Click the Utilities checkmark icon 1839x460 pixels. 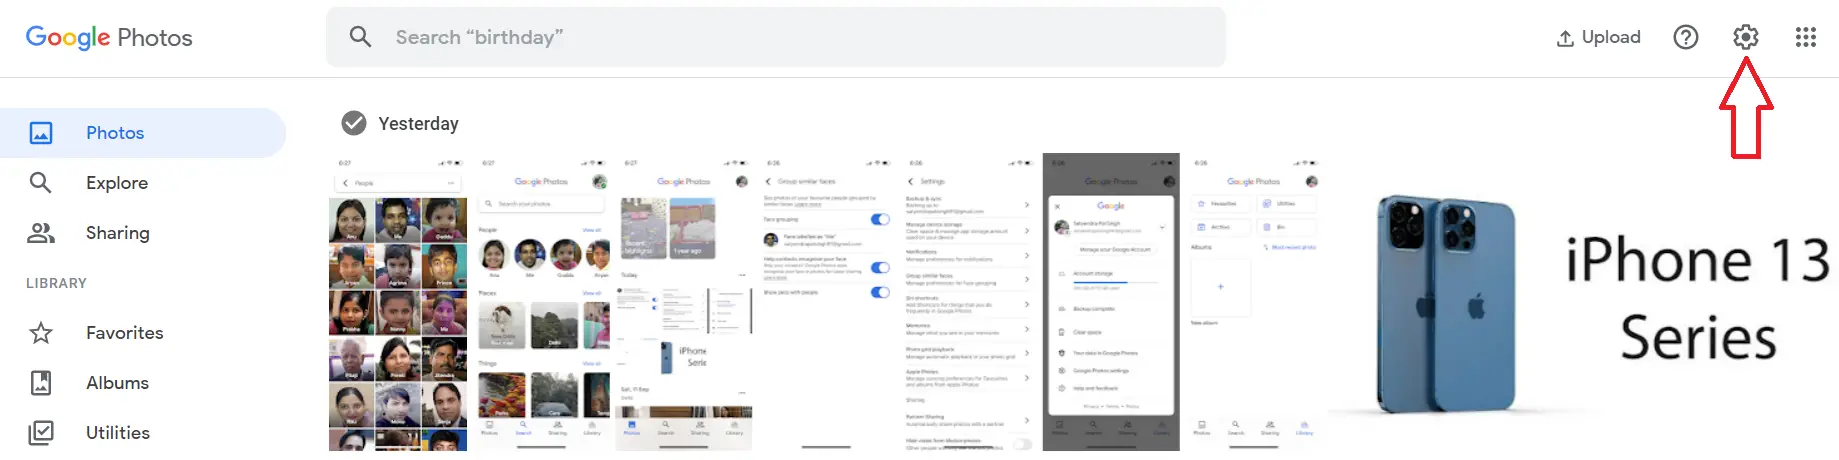pos(41,433)
